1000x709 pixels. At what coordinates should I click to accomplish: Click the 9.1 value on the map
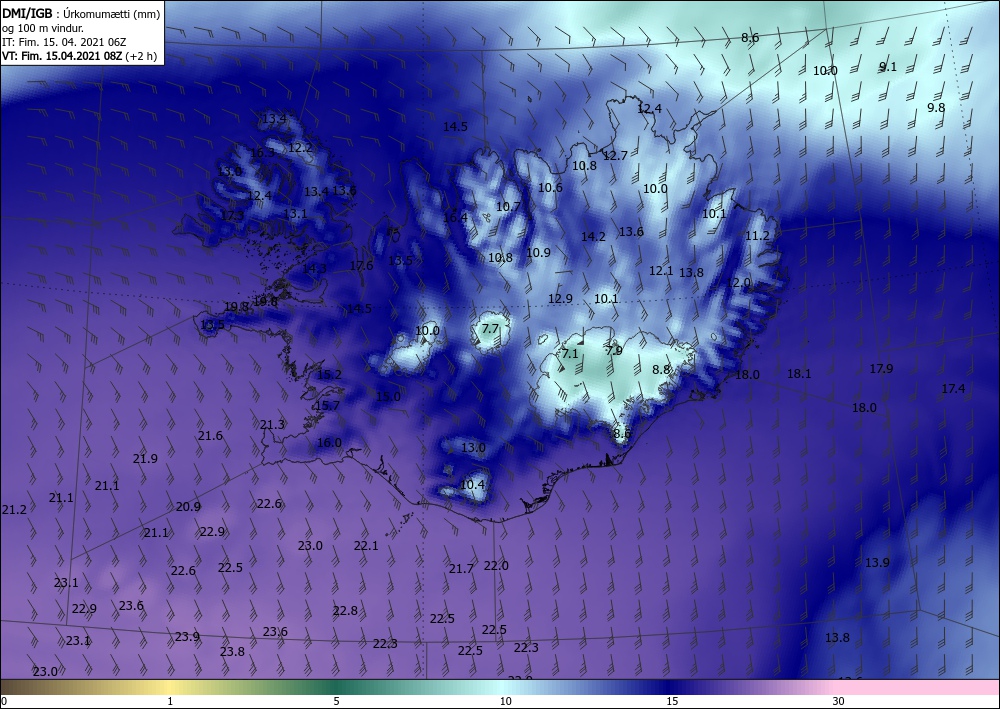click(x=888, y=66)
